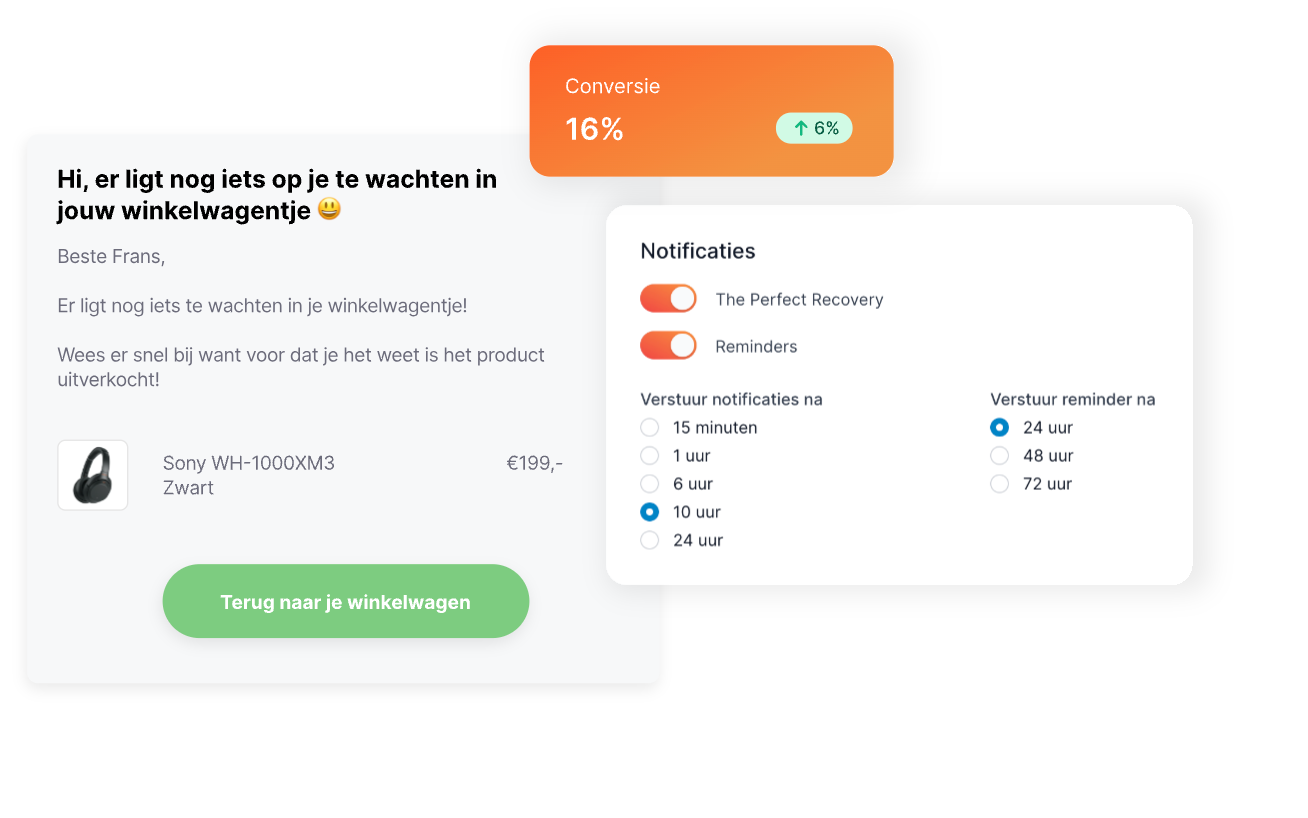Turn off the Reminders toggle
1308x818 pixels.
[668, 346]
